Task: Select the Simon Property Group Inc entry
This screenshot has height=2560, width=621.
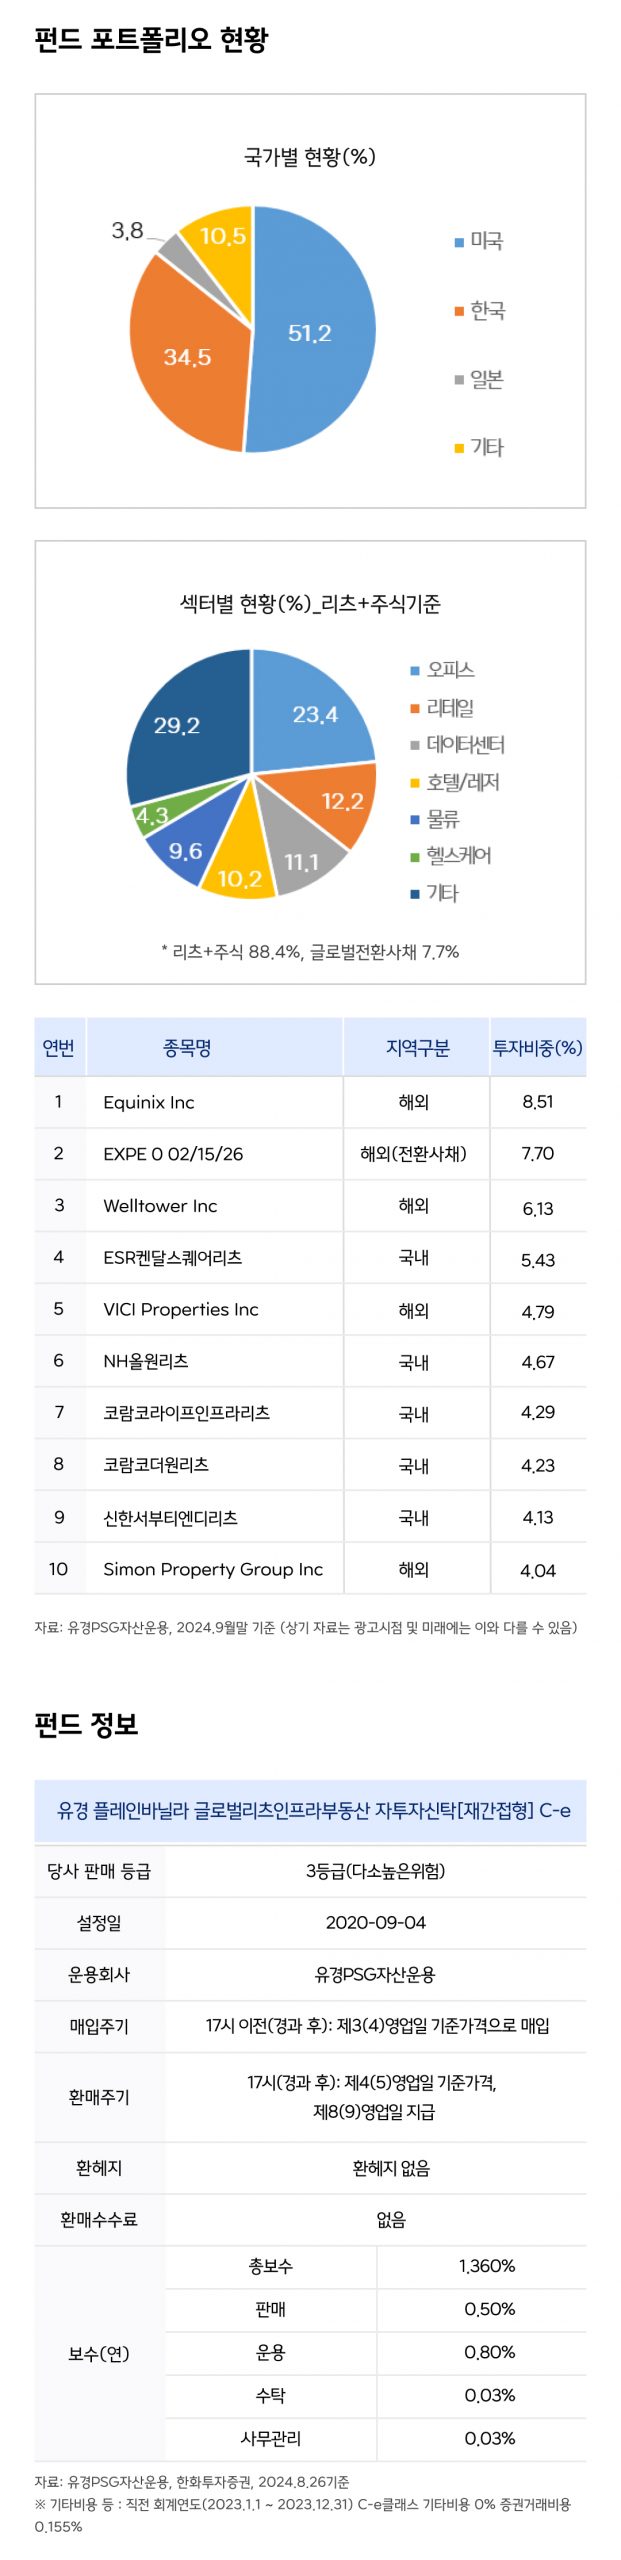Action: [x=213, y=1569]
